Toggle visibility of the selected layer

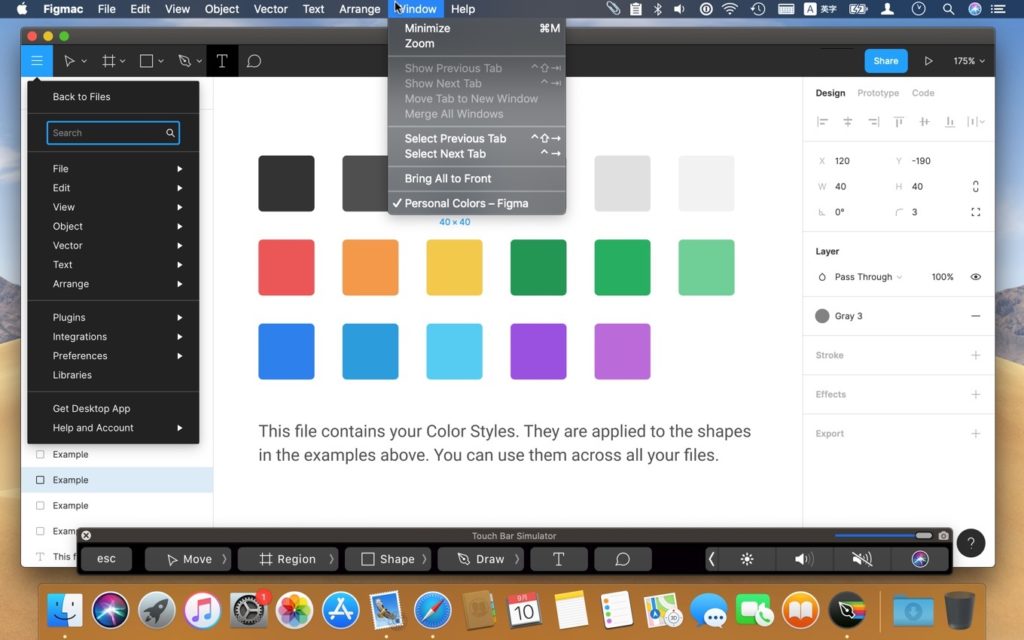click(975, 276)
